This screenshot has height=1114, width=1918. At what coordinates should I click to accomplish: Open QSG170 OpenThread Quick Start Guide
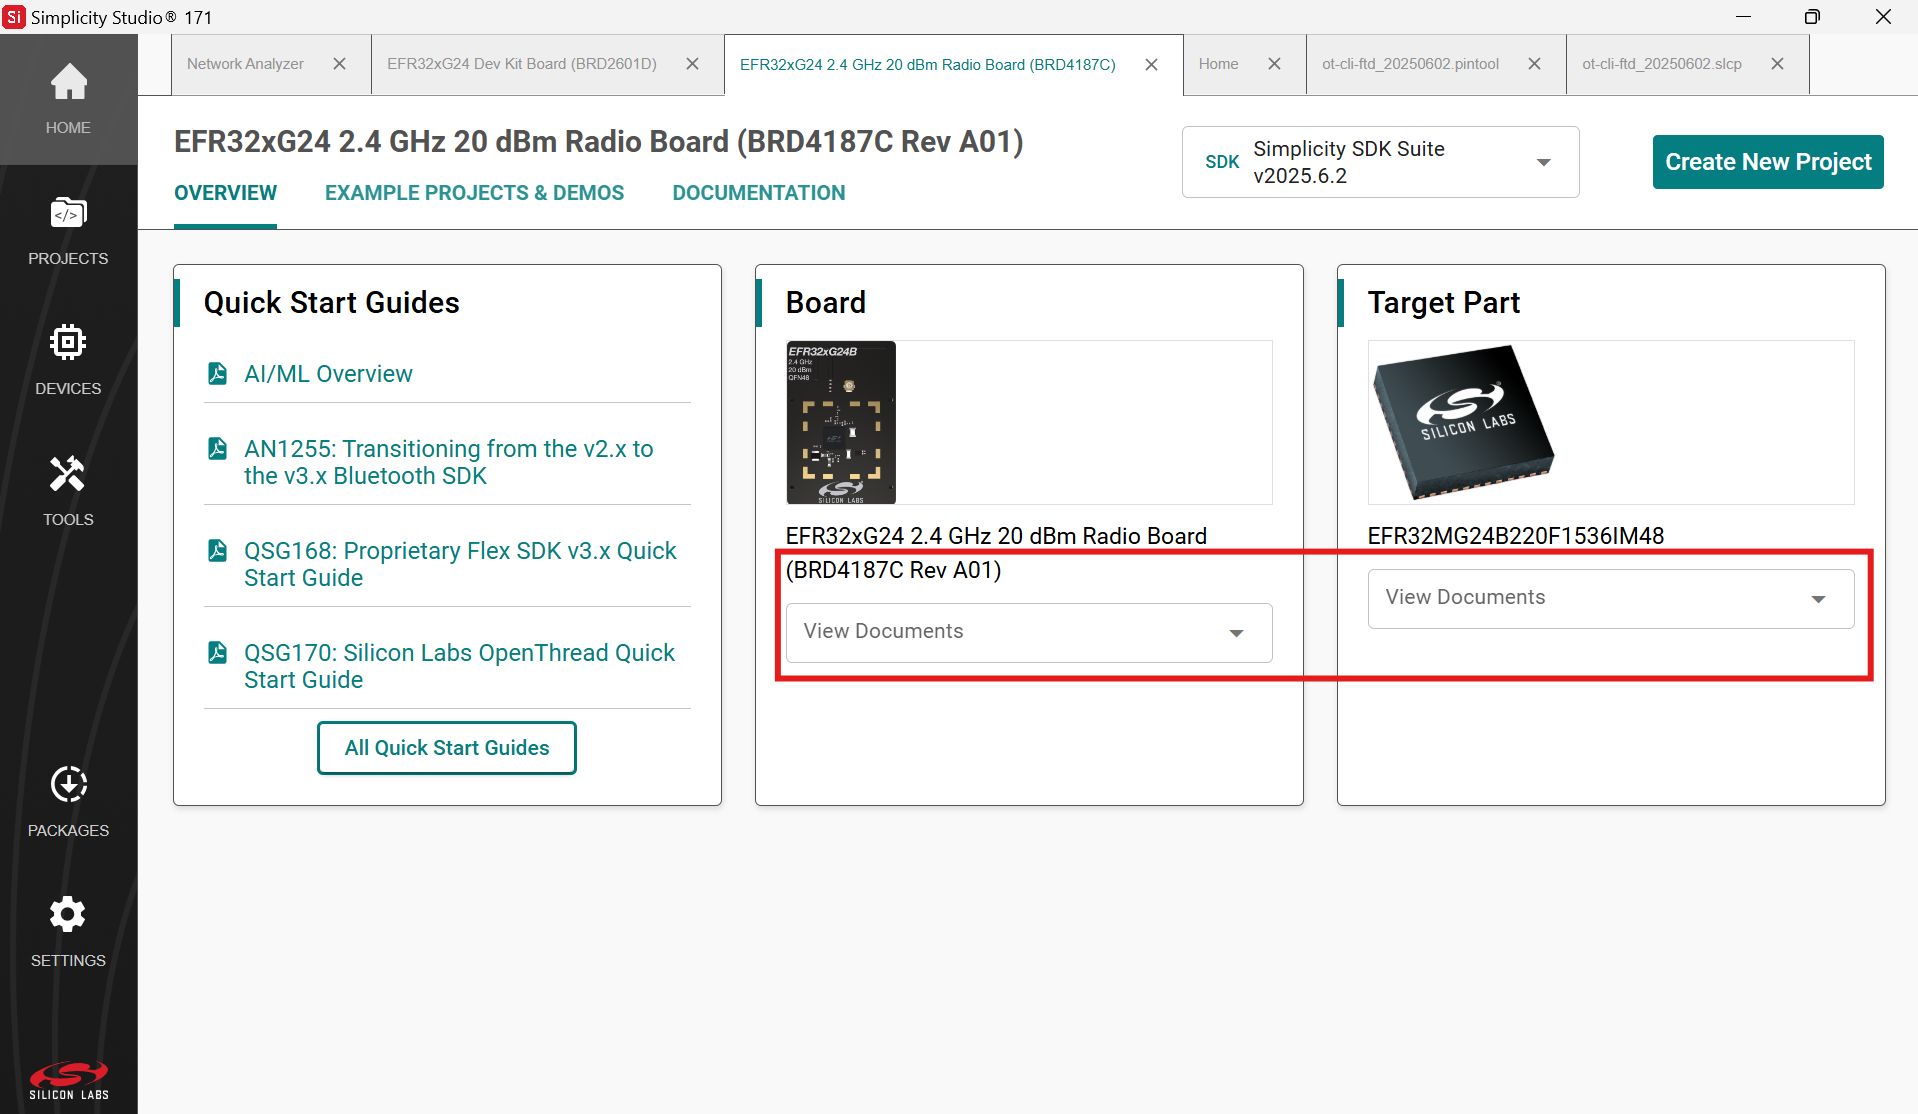pyautogui.click(x=460, y=666)
